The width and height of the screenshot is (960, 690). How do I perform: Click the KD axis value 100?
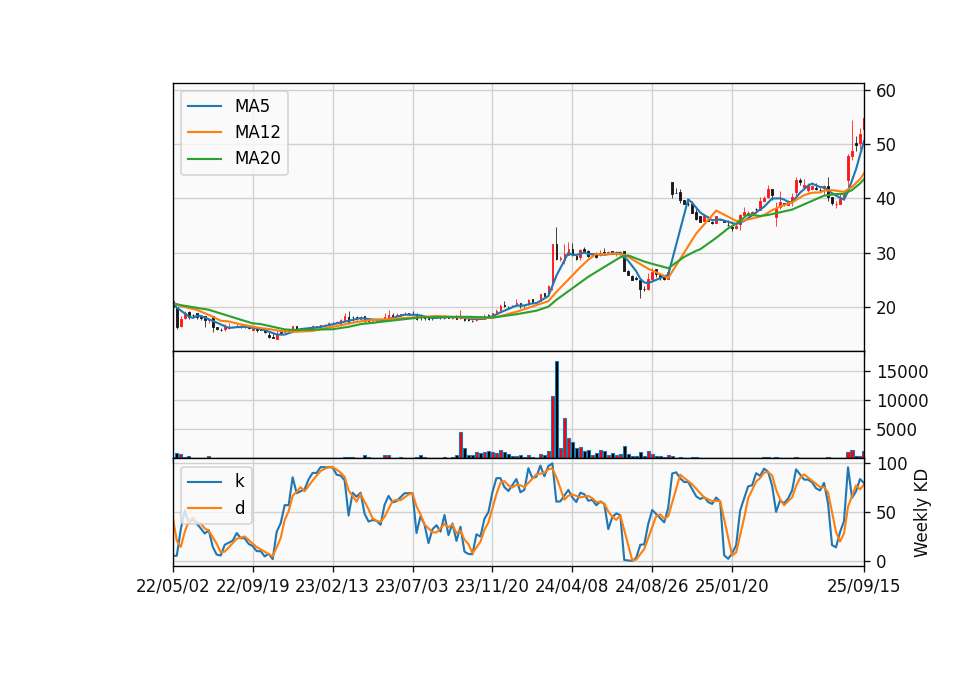(x=892, y=464)
